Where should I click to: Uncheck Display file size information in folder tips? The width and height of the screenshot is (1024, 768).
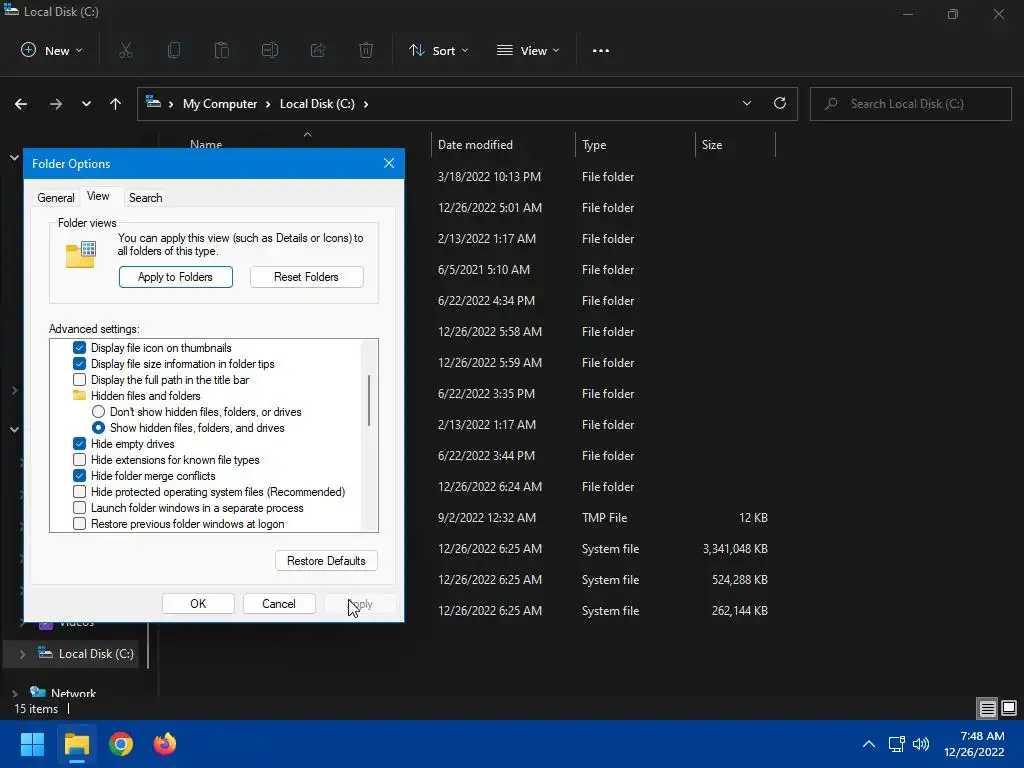tap(79, 364)
